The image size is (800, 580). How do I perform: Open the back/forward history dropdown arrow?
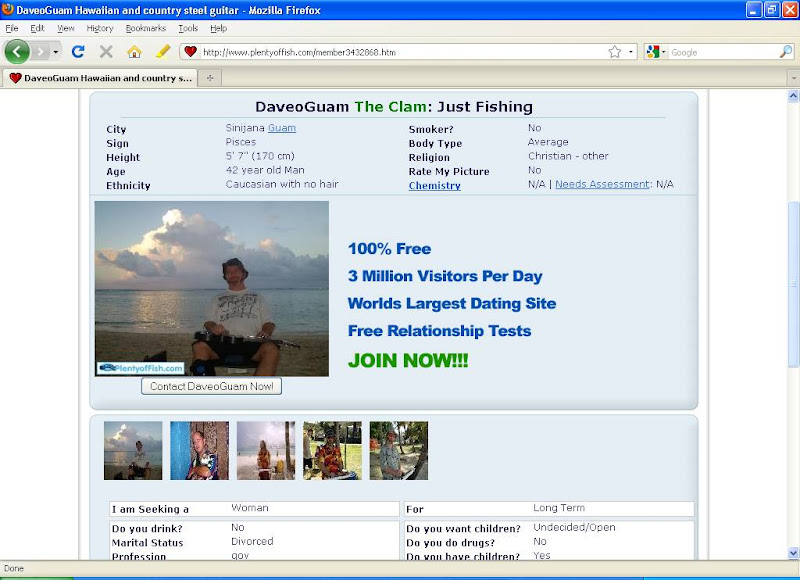(x=56, y=52)
